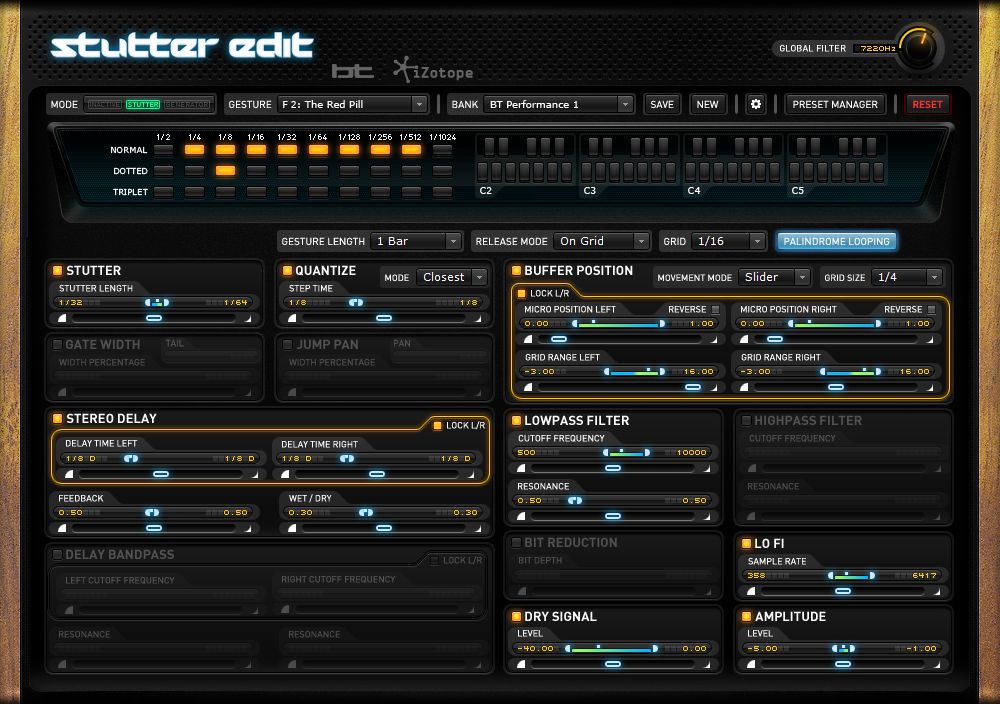Switch mode to Stutter
1000x704 pixels.
click(x=143, y=104)
